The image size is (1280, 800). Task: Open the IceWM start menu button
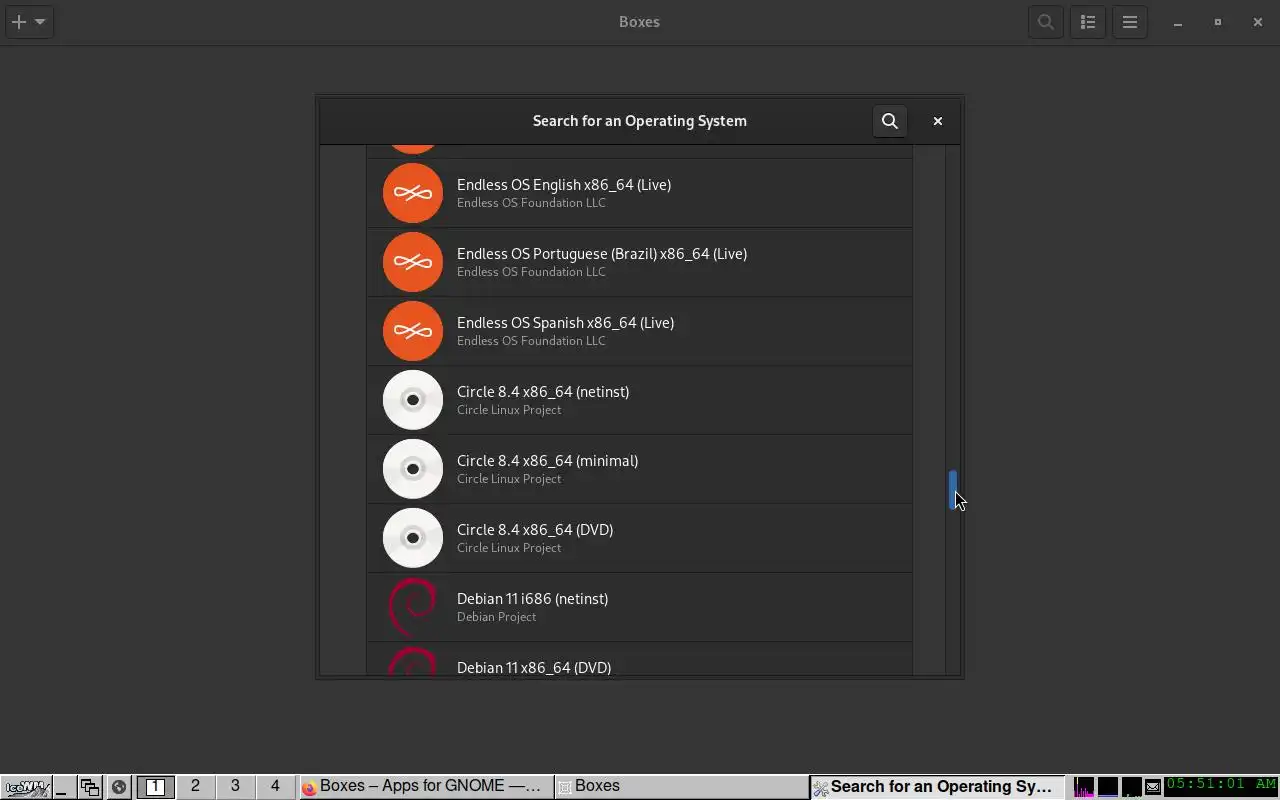pos(26,787)
